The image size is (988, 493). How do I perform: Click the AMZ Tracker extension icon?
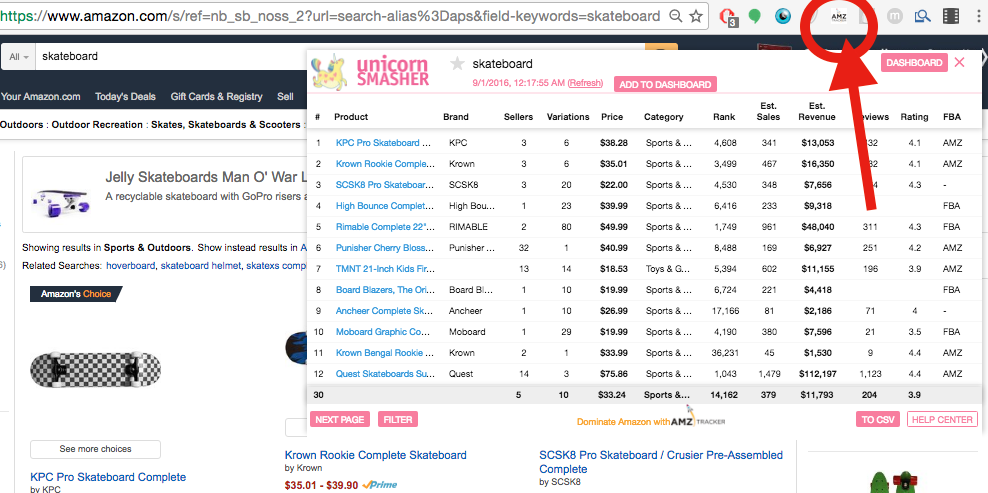click(839, 17)
